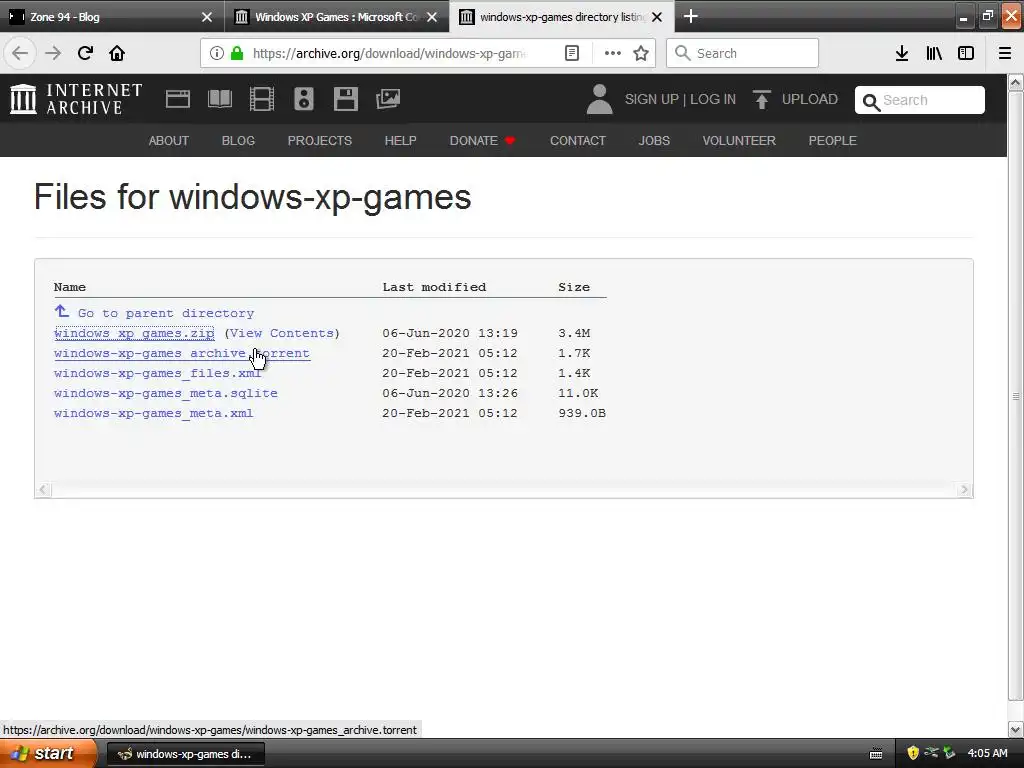Click the LOG IN link
This screenshot has height=768, width=1024.
point(712,99)
